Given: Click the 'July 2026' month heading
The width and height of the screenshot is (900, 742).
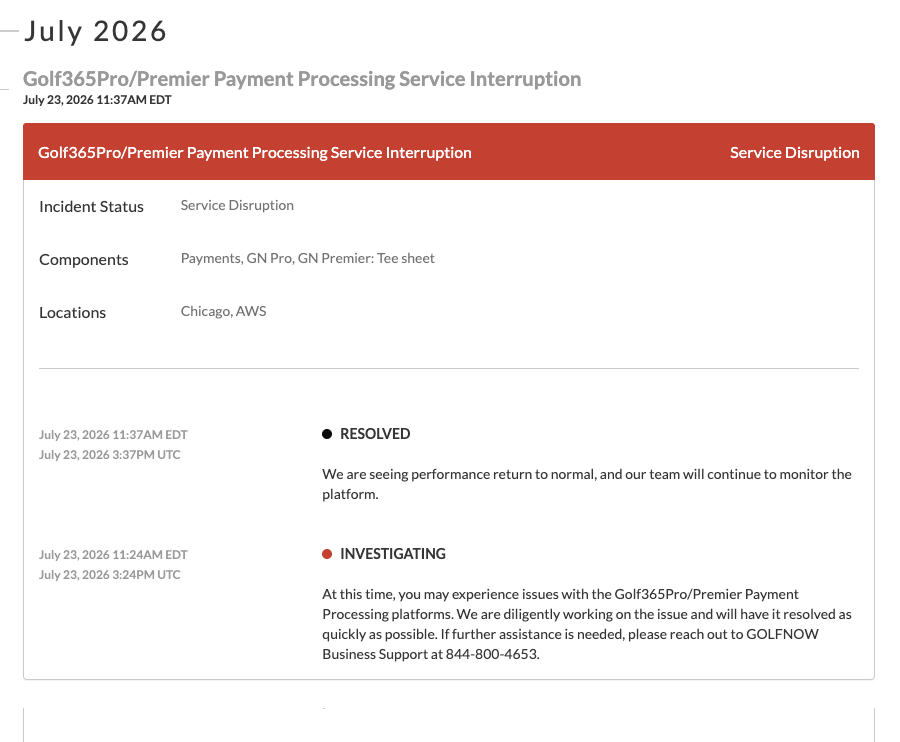Looking at the screenshot, I should (x=95, y=31).
